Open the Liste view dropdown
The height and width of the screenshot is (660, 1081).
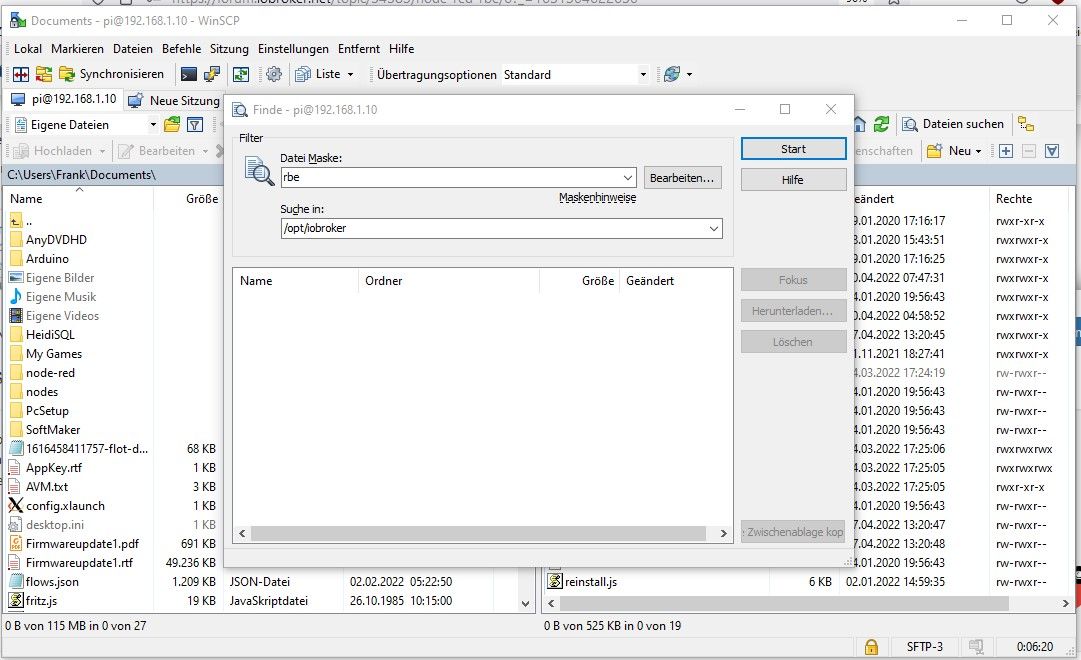coord(349,74)
